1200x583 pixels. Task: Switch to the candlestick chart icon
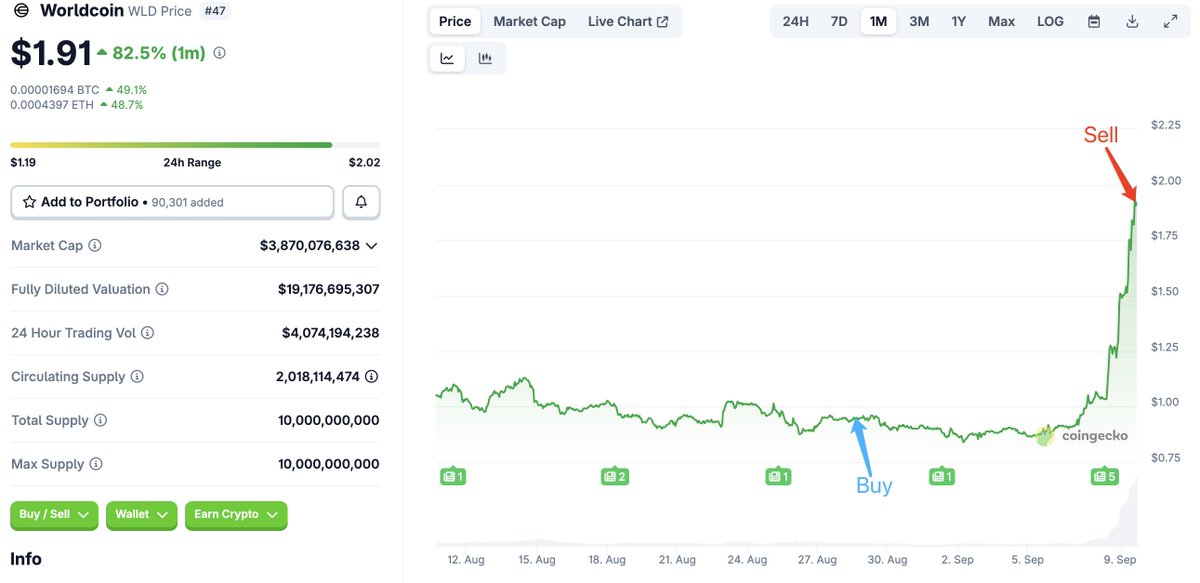coord(485,58)
